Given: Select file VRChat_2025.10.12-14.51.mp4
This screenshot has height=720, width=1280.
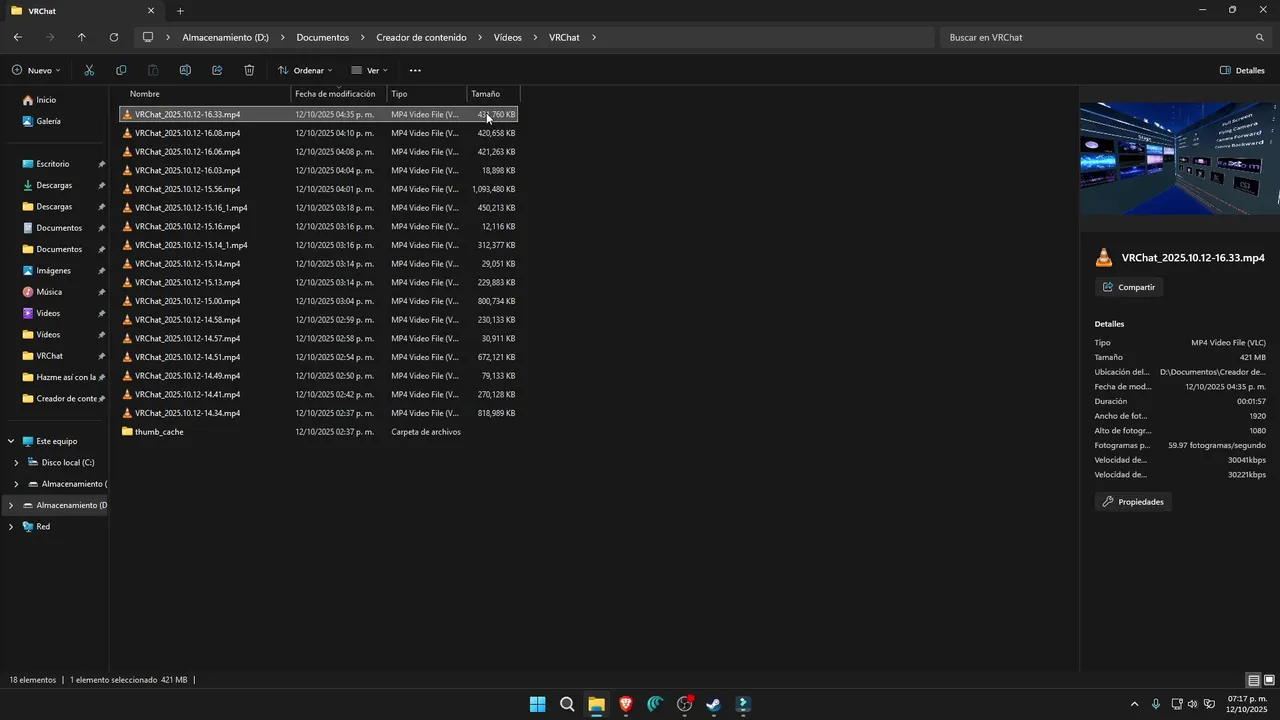Looking at the screenshot, I should tap(318, 357).
